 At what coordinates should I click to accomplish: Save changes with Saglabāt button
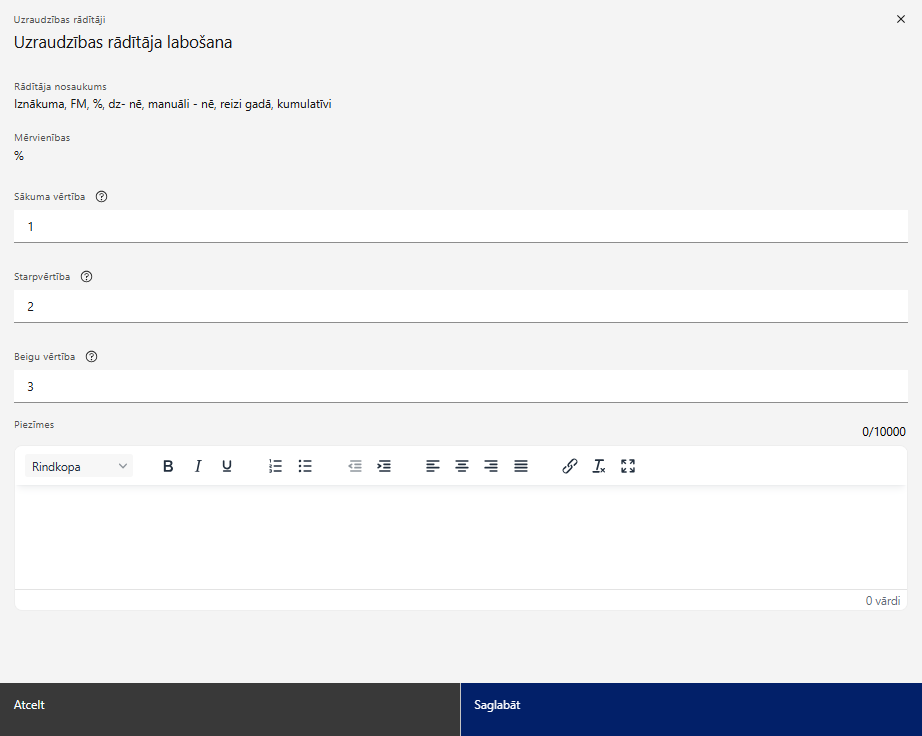click(692, 710)
